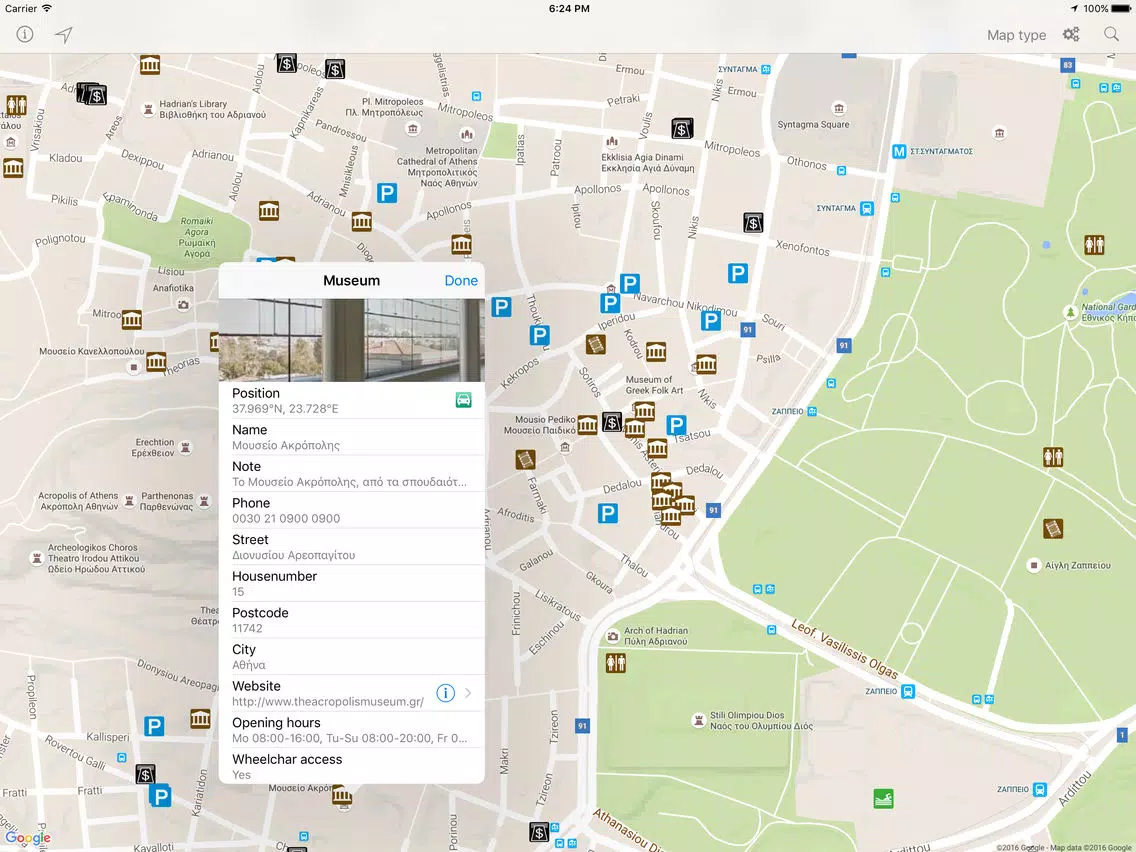The width and height of the screenshot is (1136, 852).
Task: Open theacropolismuseum.gr website link
Action: [327, 701]
